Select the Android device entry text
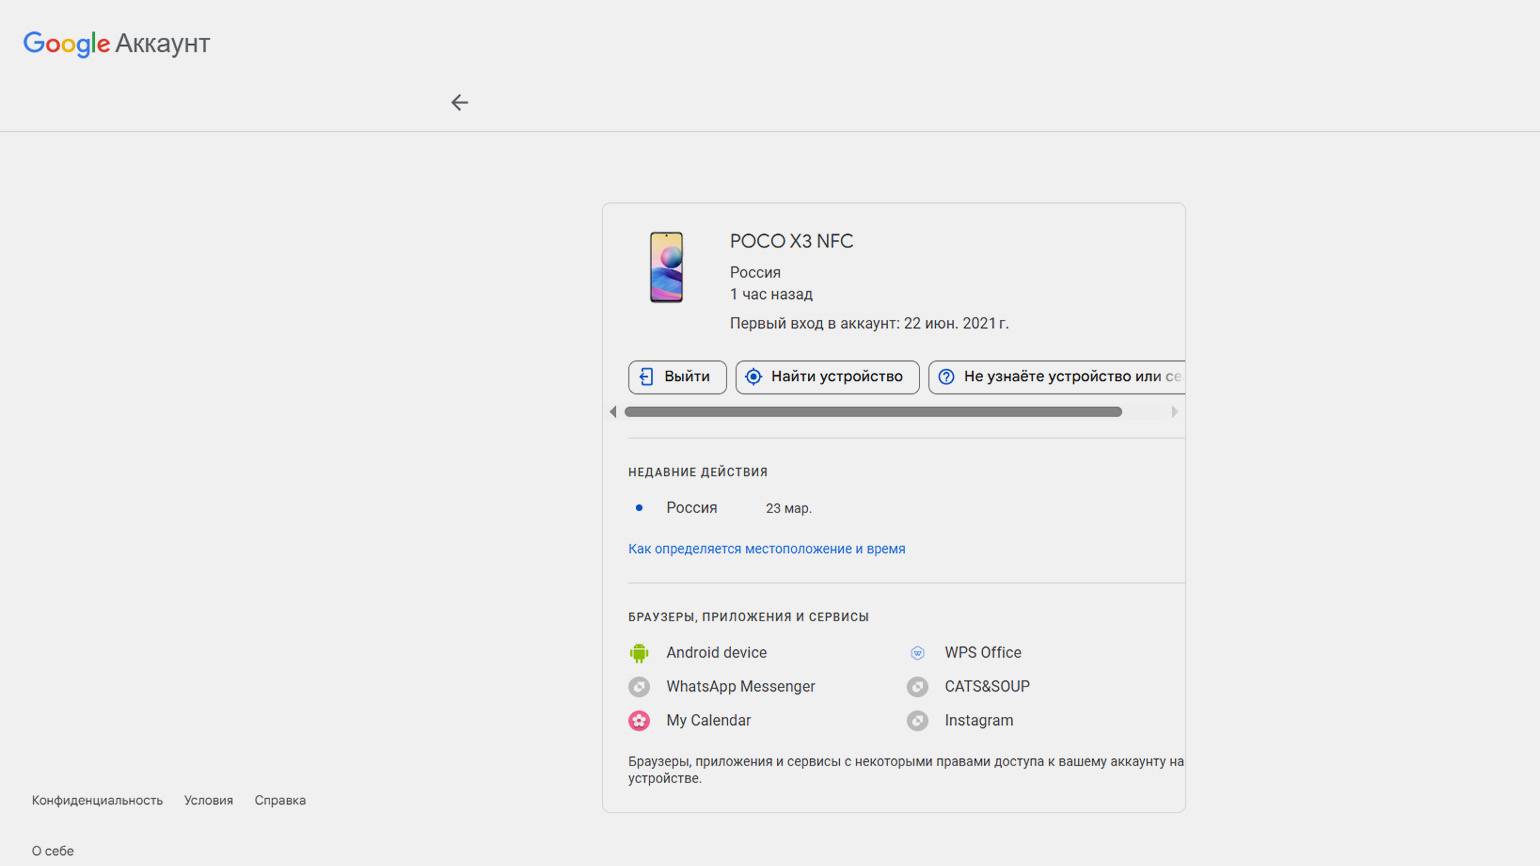 [x=716, y=653]
